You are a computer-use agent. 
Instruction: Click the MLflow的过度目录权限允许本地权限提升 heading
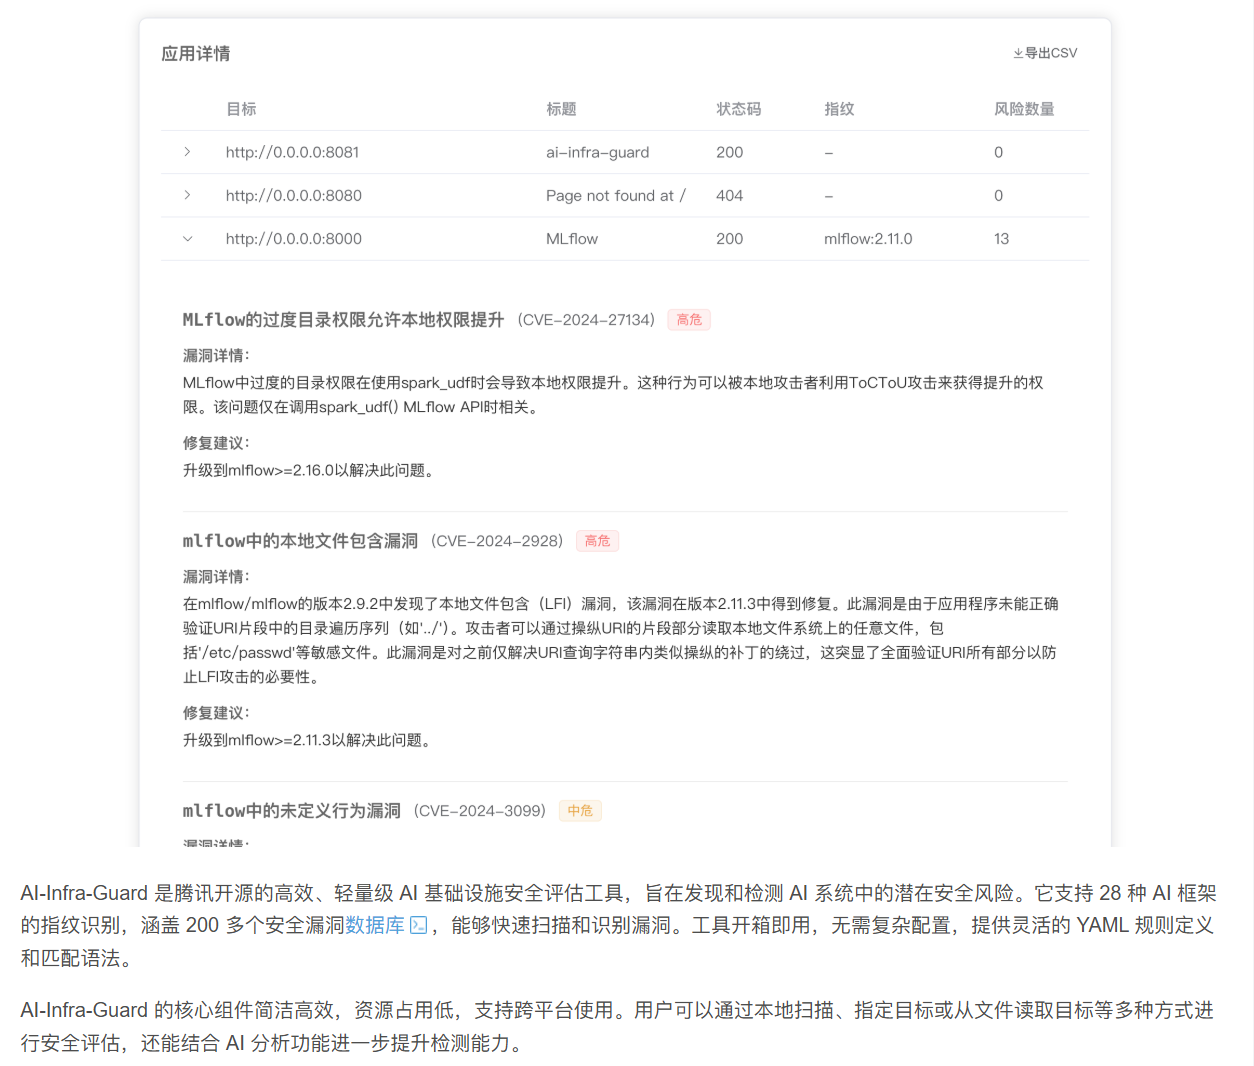pyautogui.click(x=343, y=320)
